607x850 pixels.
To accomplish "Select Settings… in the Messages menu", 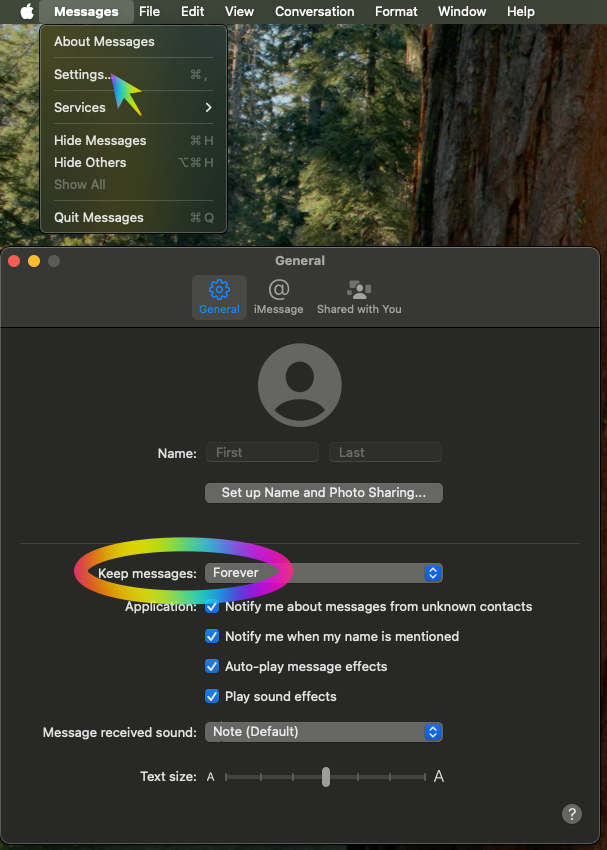I will click(x=133, y=75).
